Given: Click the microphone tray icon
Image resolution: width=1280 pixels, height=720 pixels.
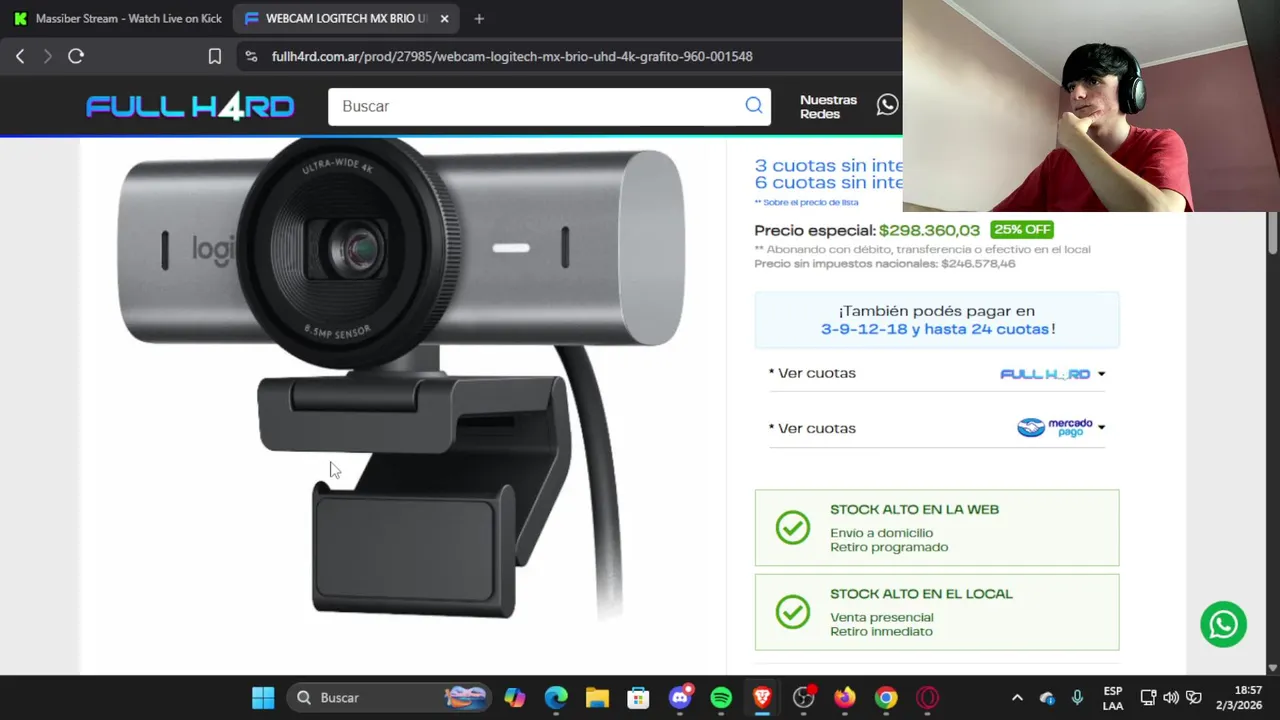Looking at the screenshot, I should click(x=1077, y=698).
